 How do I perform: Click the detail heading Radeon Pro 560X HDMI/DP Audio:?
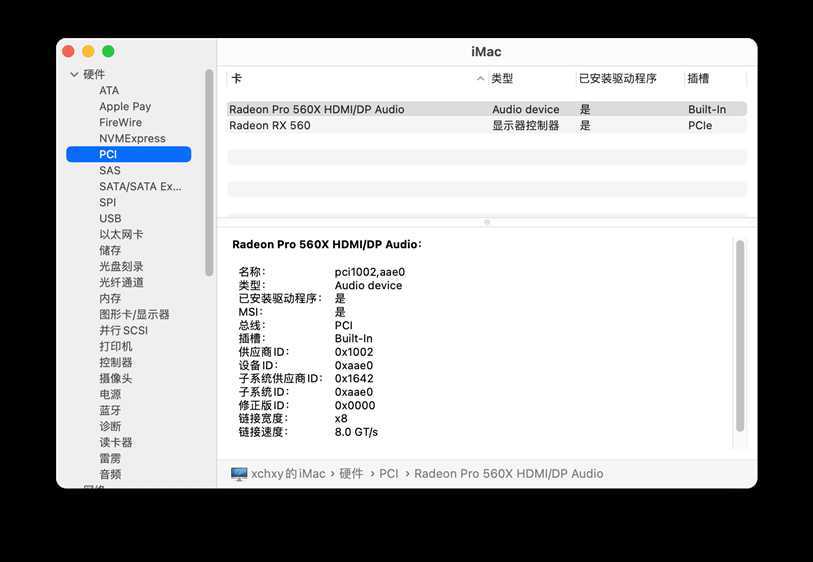327,244
